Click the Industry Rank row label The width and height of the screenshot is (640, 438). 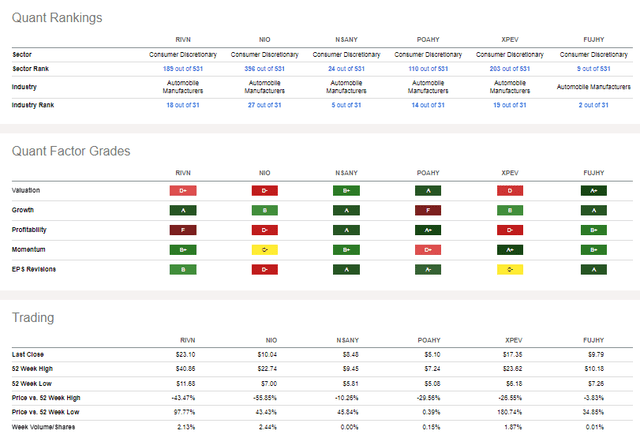(x=33, y=105)
